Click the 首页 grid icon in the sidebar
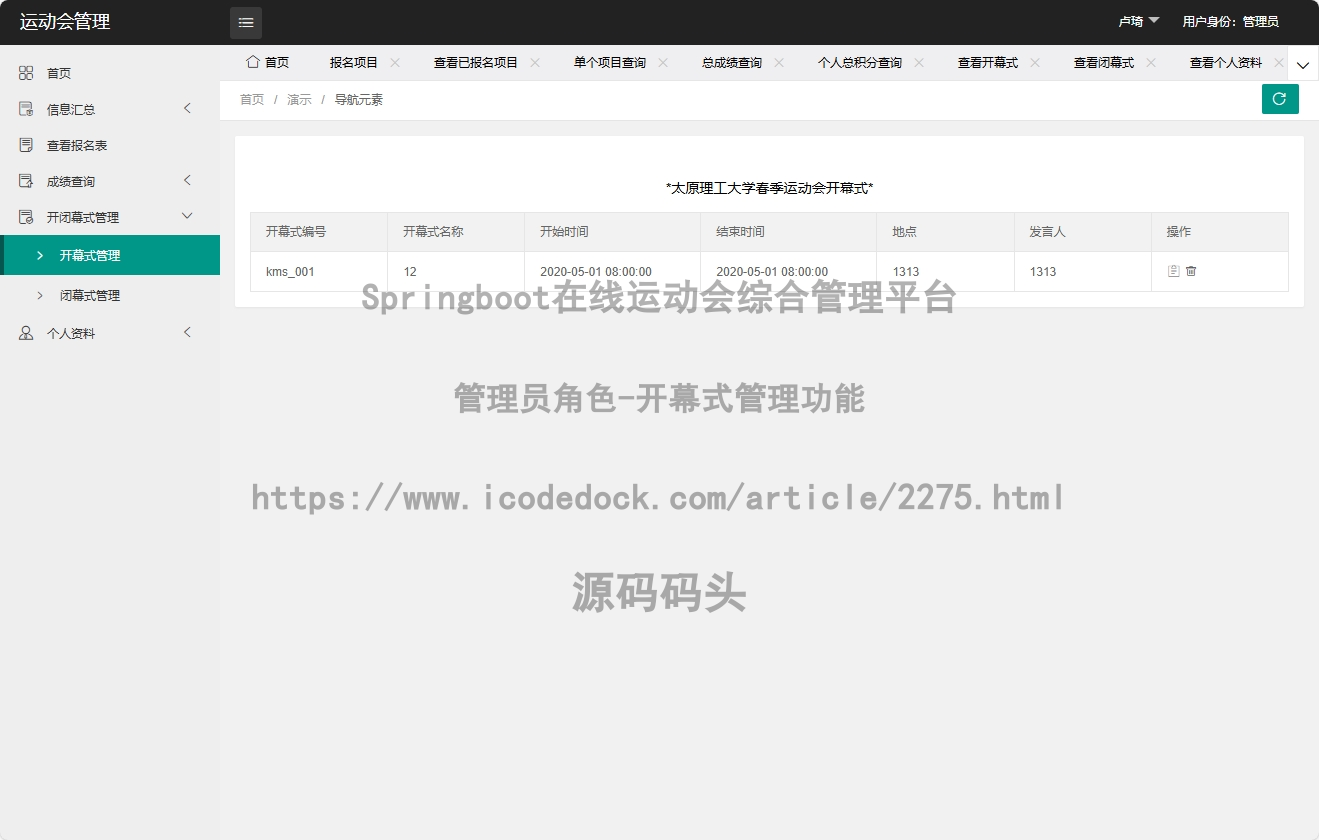The width and height of the screenshot is (1319, 840). tap(26, 73)
